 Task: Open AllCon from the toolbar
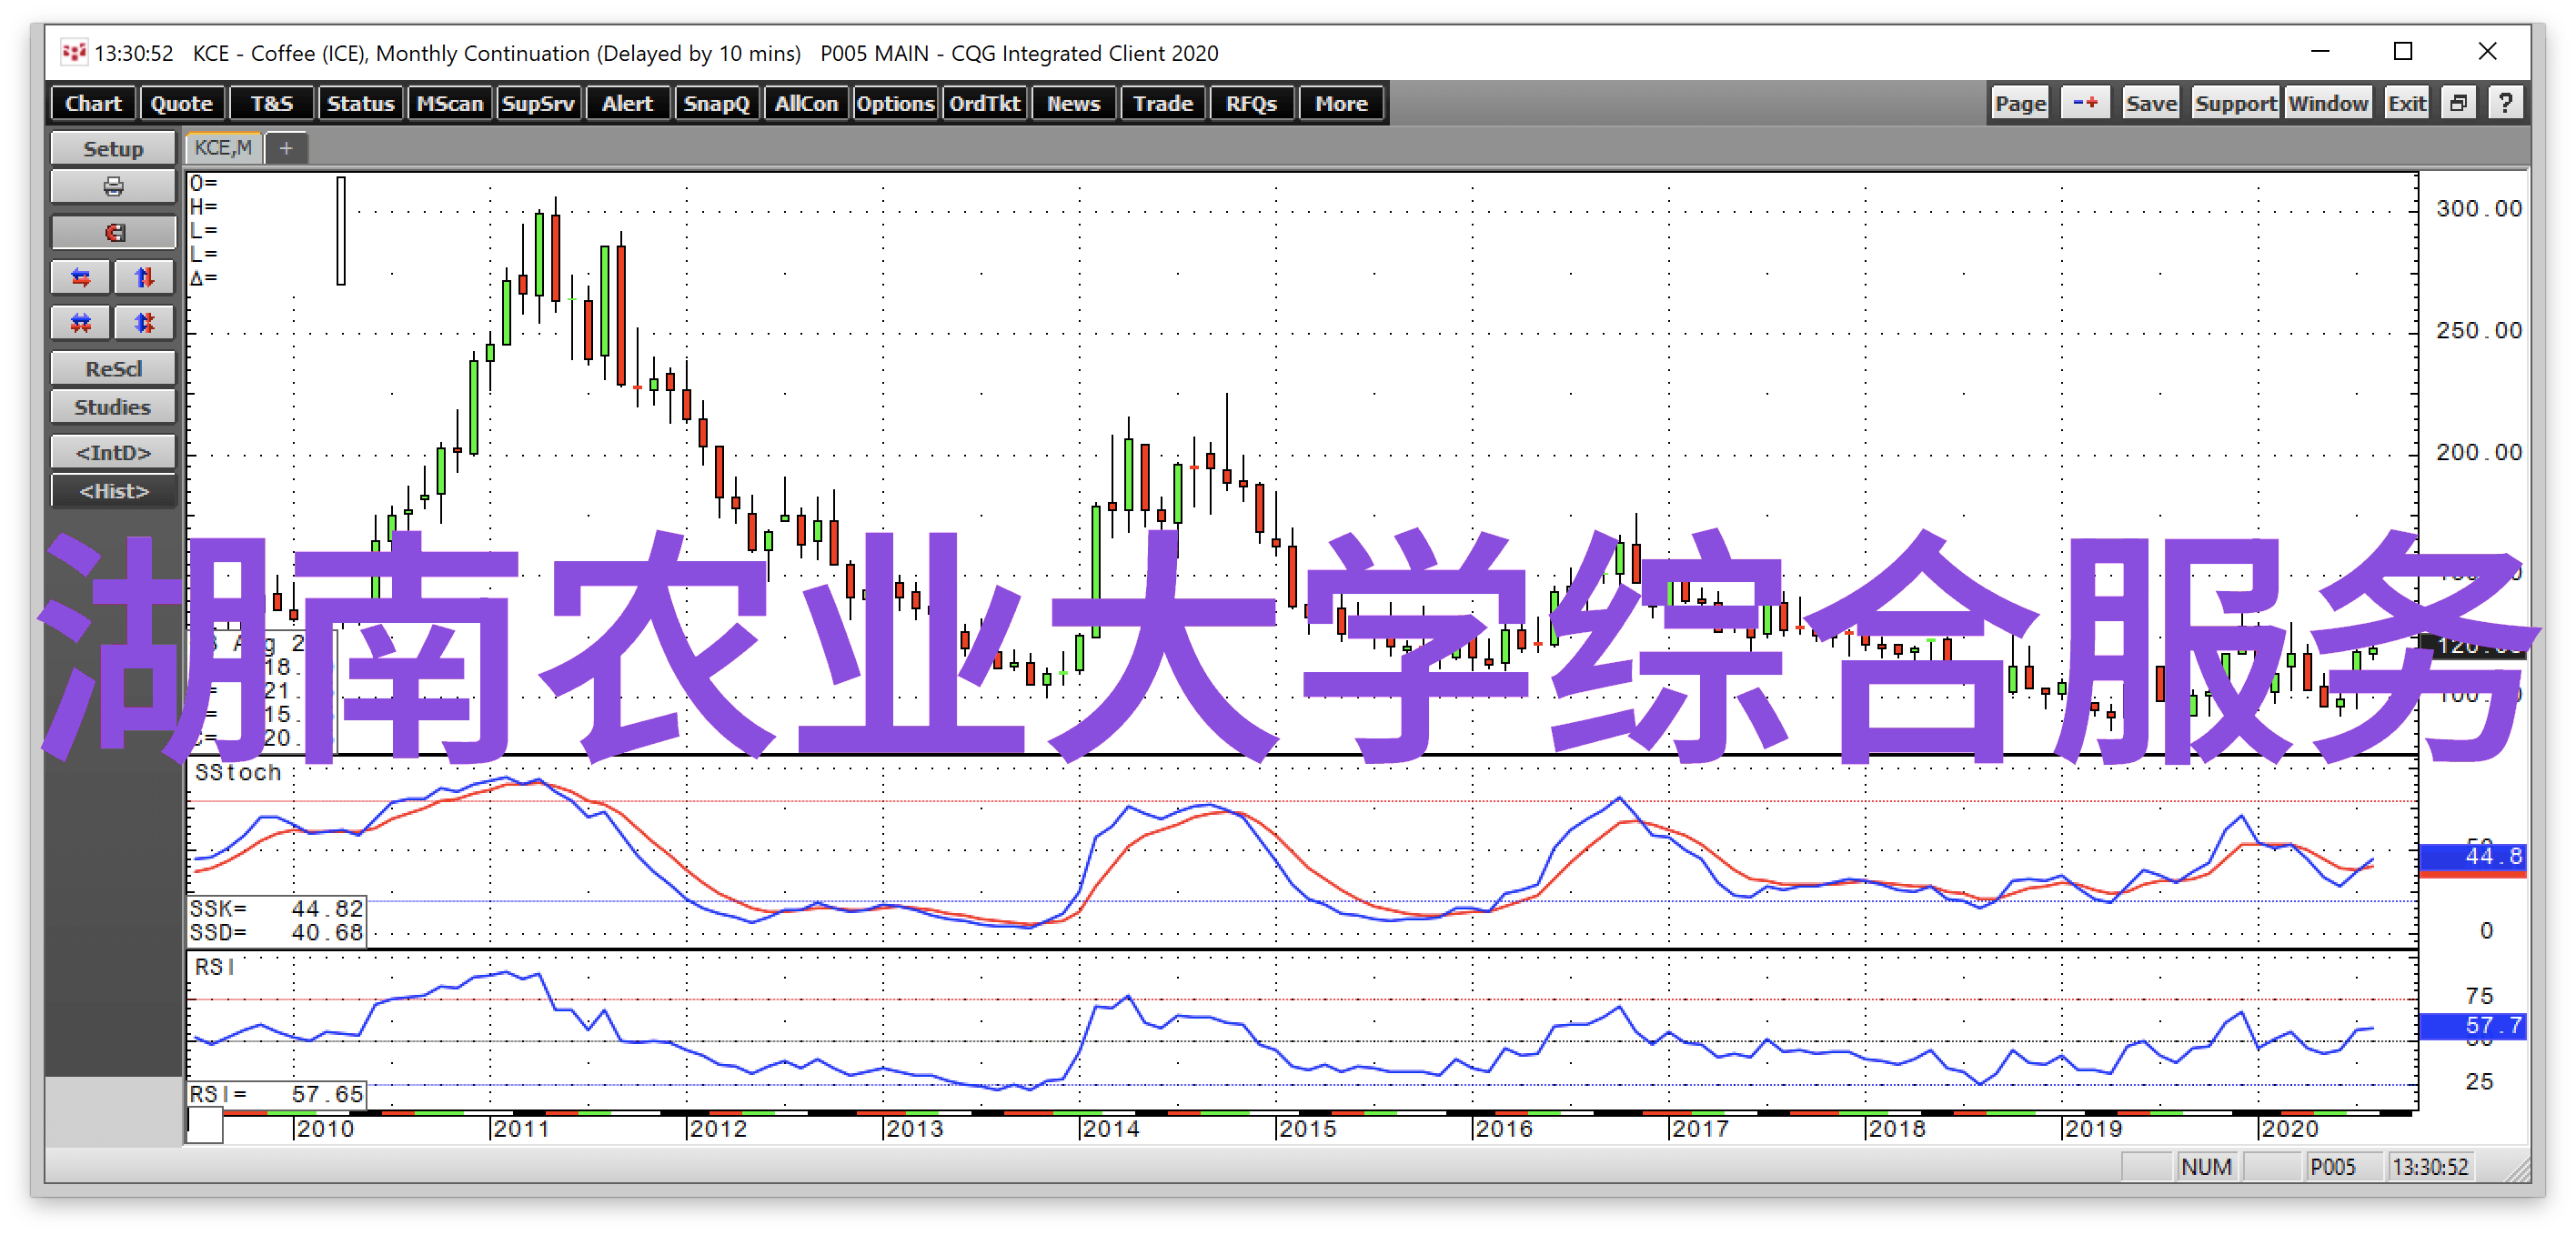point(806,103)
